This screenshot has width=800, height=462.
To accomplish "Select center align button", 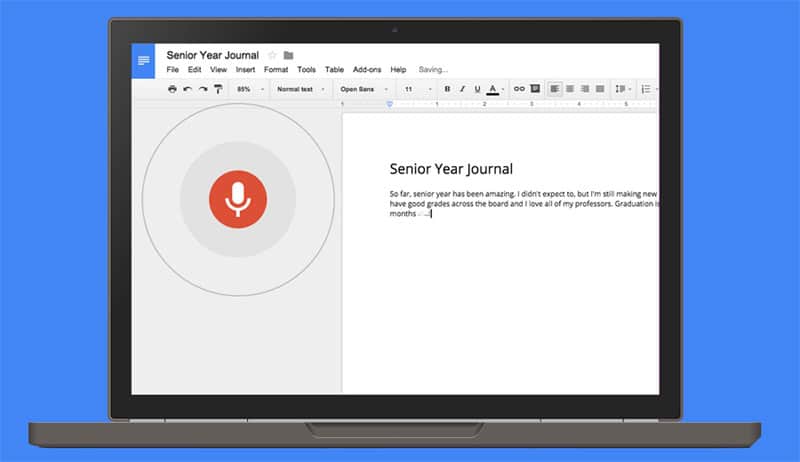I will coord(570,89).
